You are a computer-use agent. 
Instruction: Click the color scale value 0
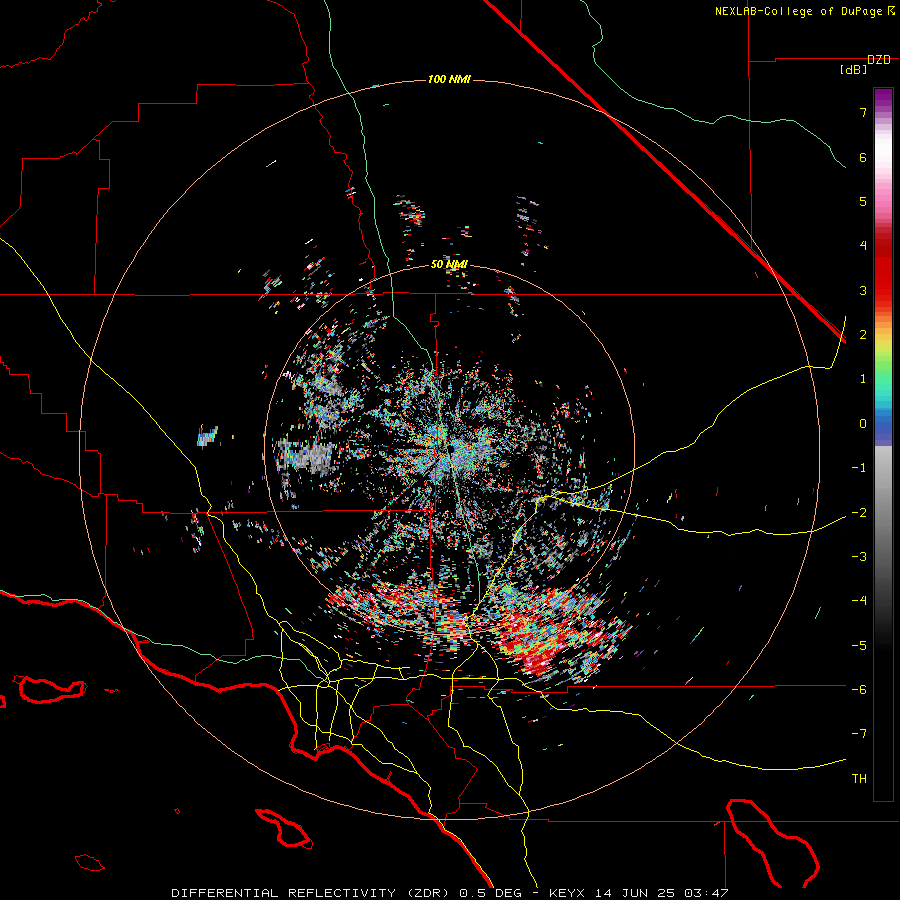tap(863, 424)
